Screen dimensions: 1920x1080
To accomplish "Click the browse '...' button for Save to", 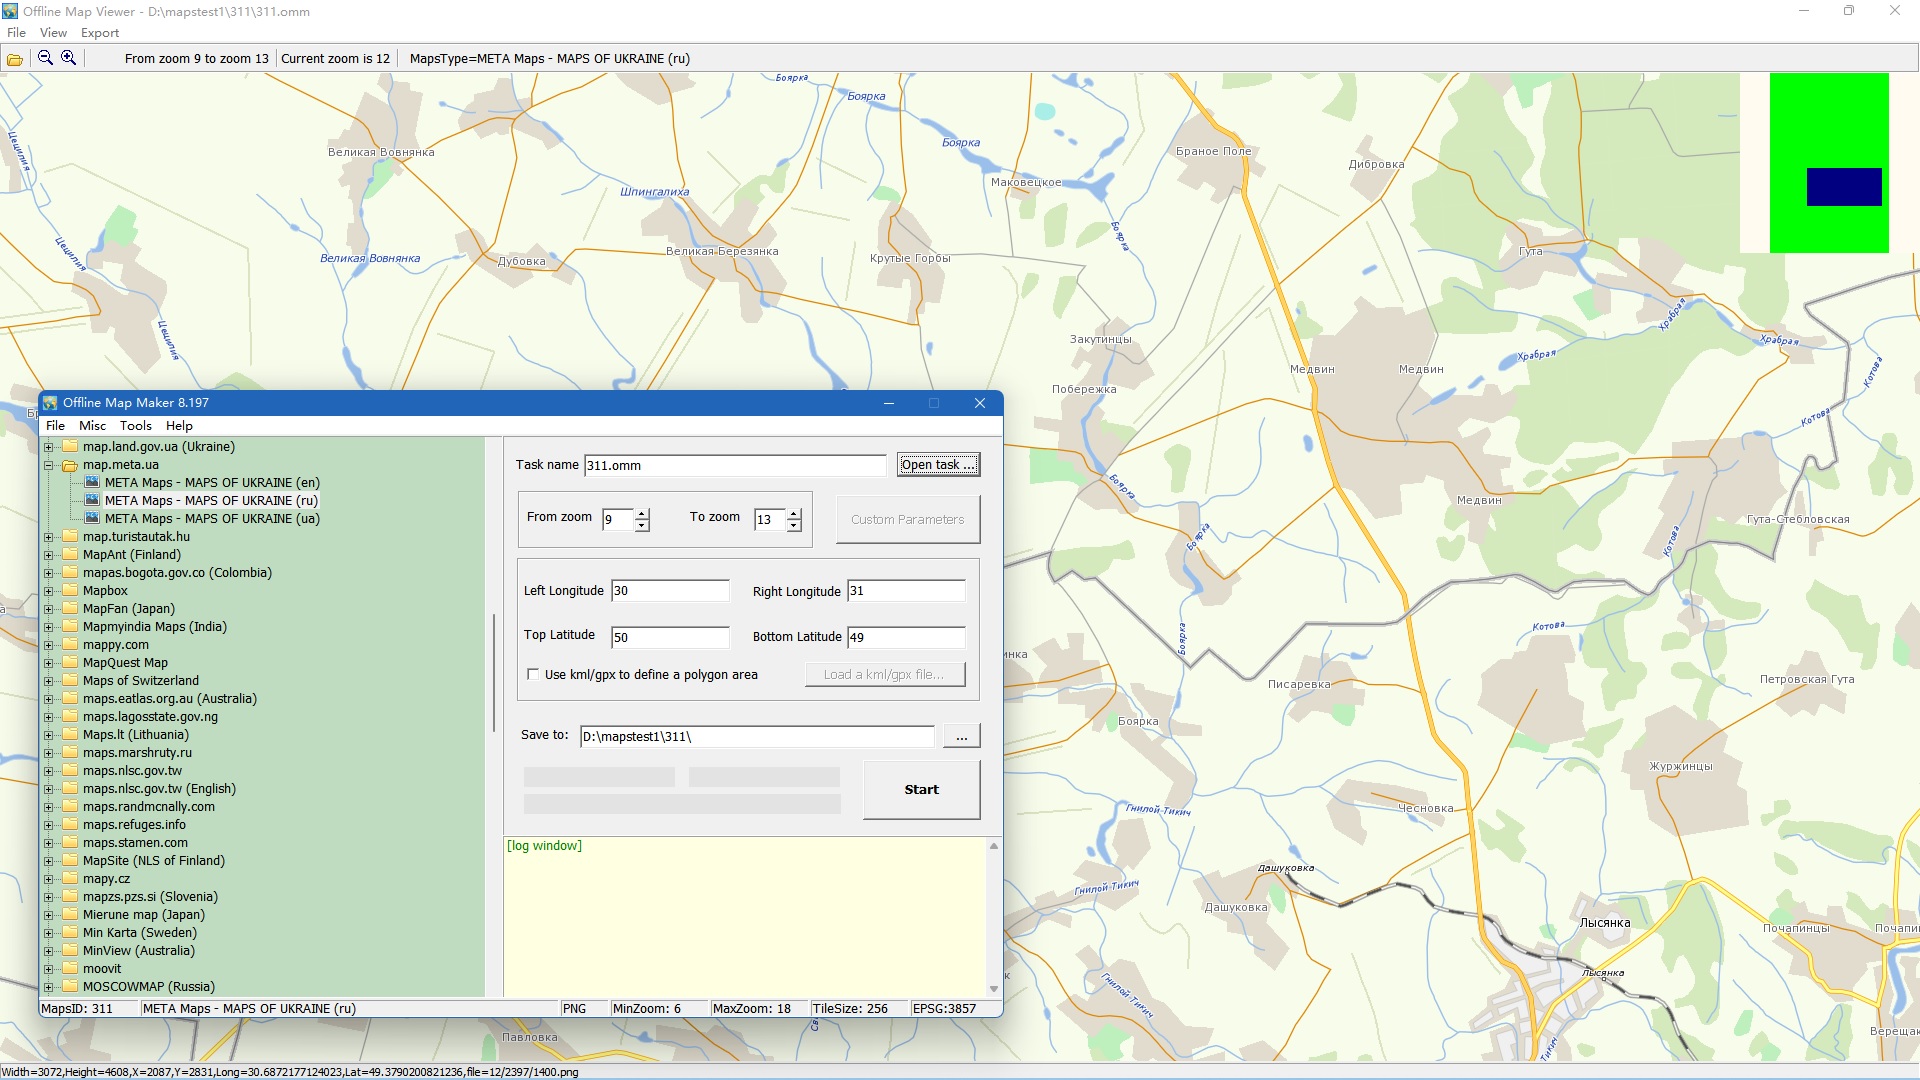I will [961, 737].
